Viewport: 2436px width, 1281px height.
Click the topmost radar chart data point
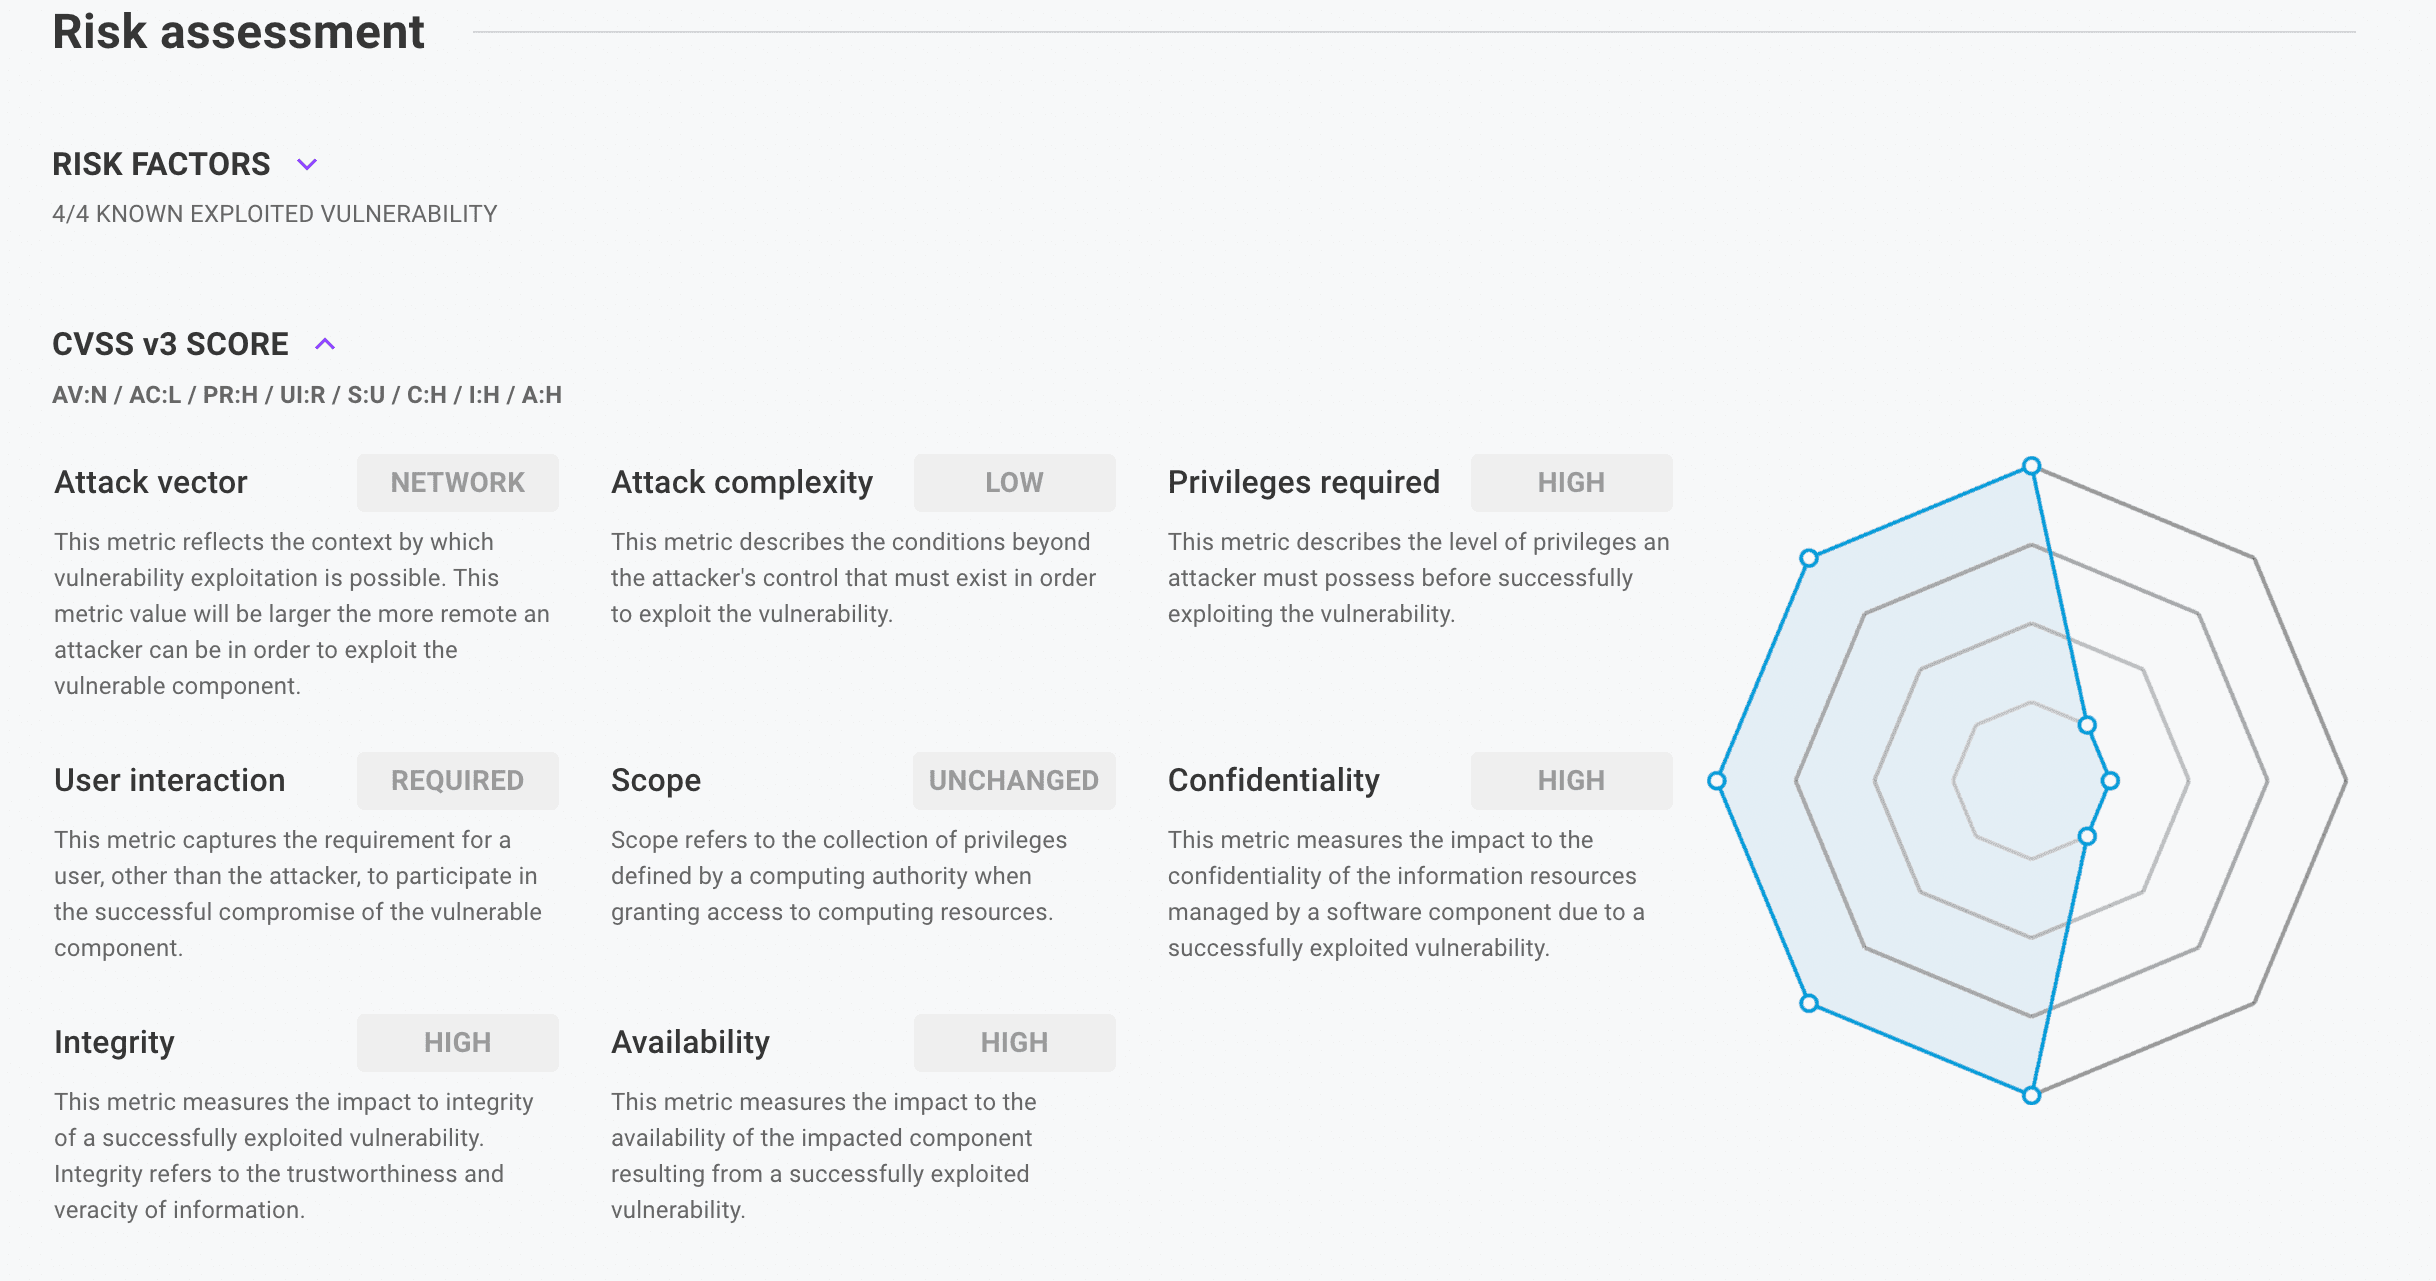(2031, 466)
